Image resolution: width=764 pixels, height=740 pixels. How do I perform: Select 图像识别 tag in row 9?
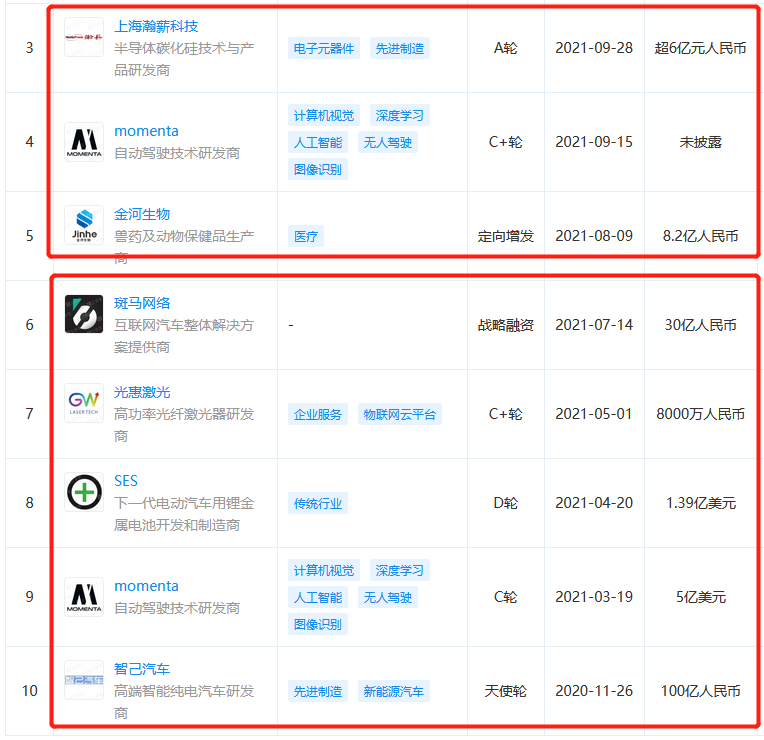318,624
